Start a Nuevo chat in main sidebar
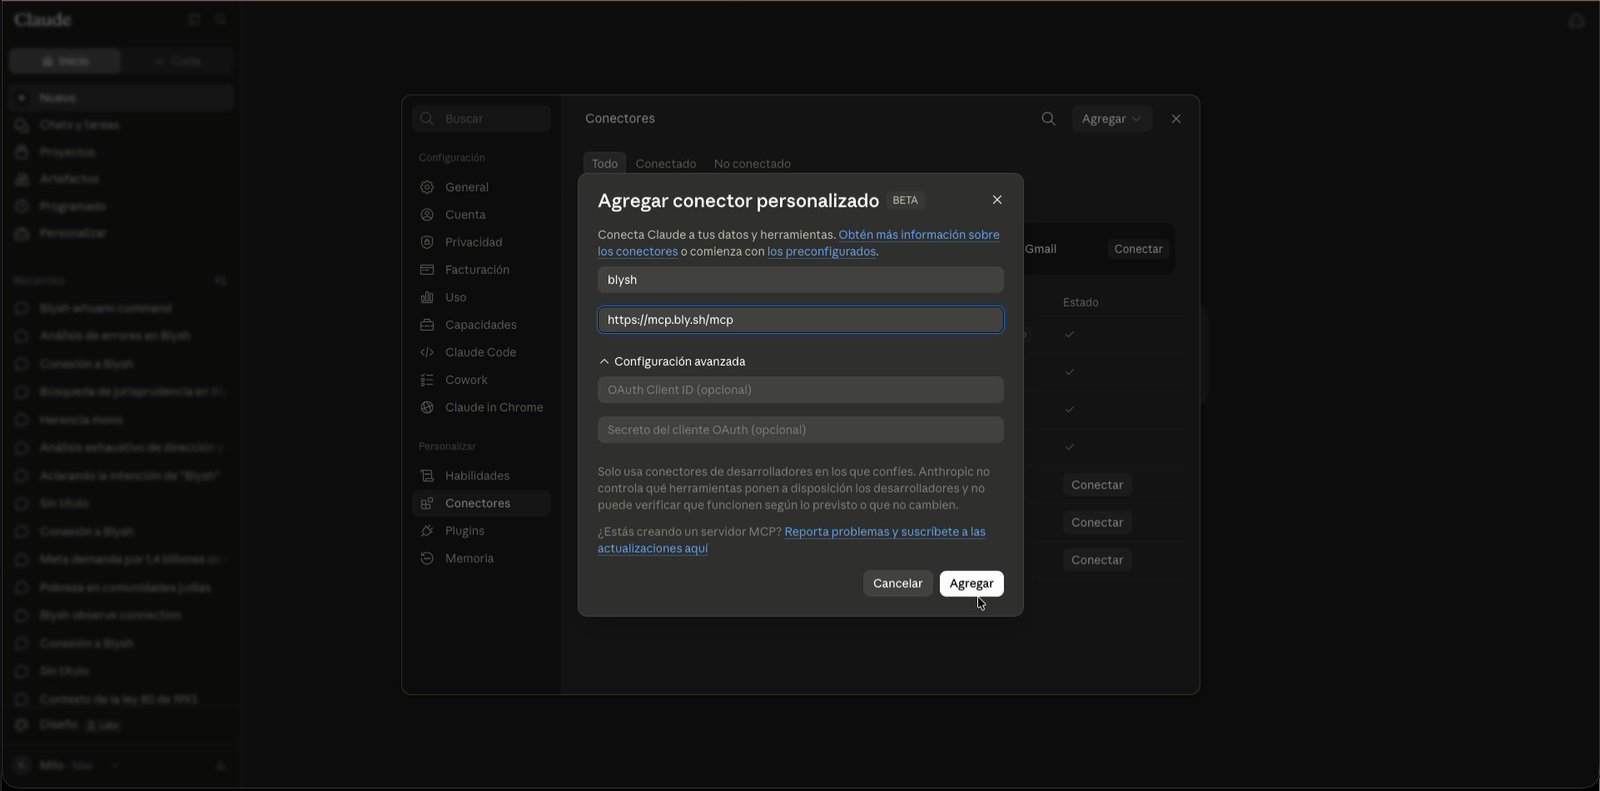 pos(122,98)
